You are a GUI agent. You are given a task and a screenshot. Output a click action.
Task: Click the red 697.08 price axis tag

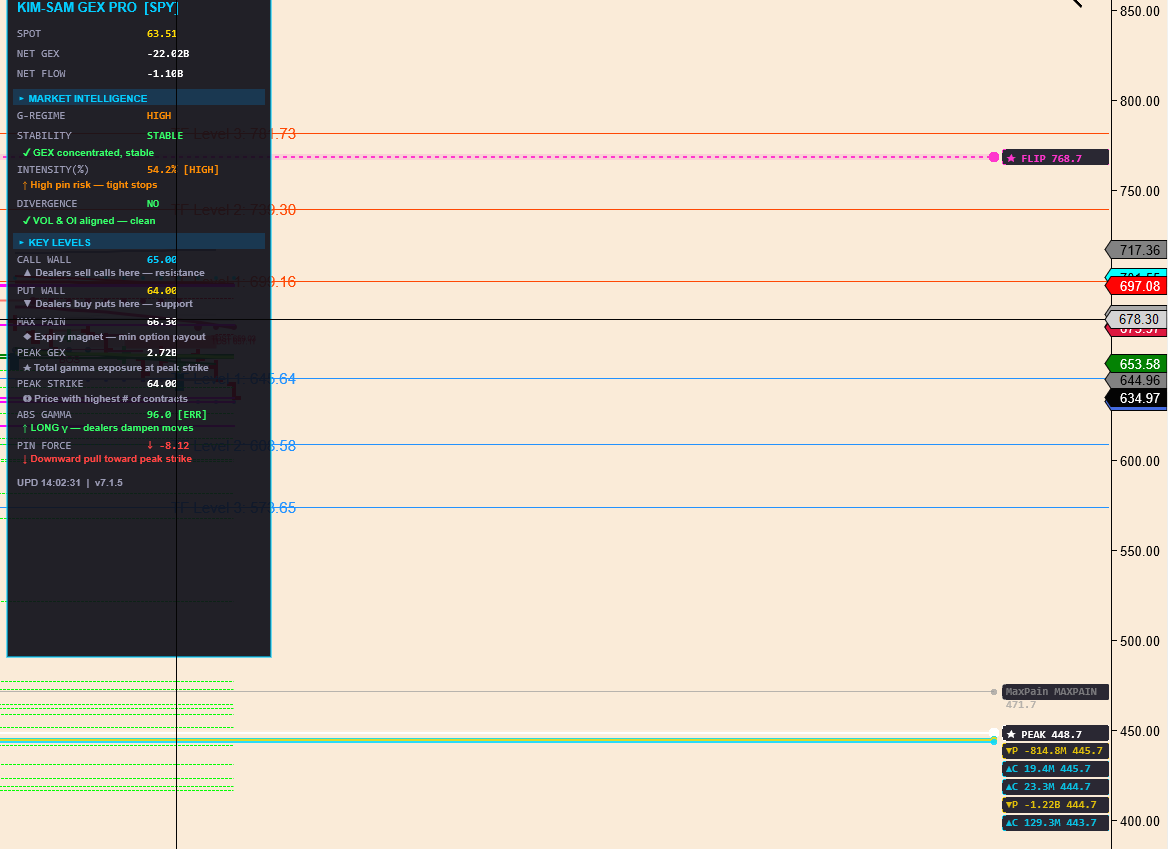pos(1139,287)
